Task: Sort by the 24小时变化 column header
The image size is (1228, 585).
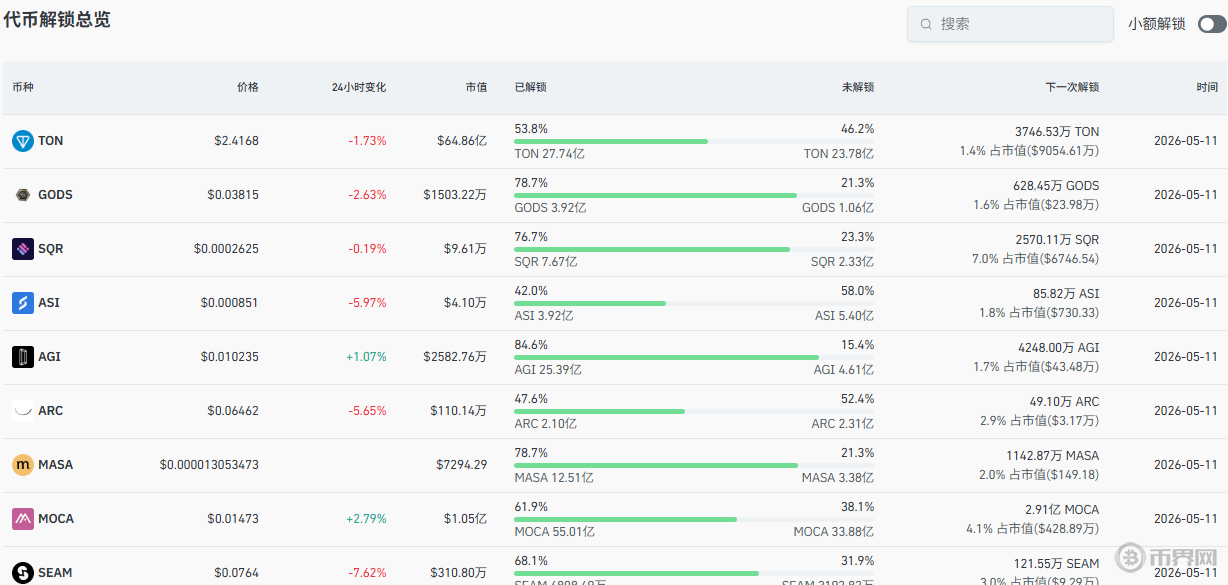Action: pyautogui.click(x=359, y=88)
